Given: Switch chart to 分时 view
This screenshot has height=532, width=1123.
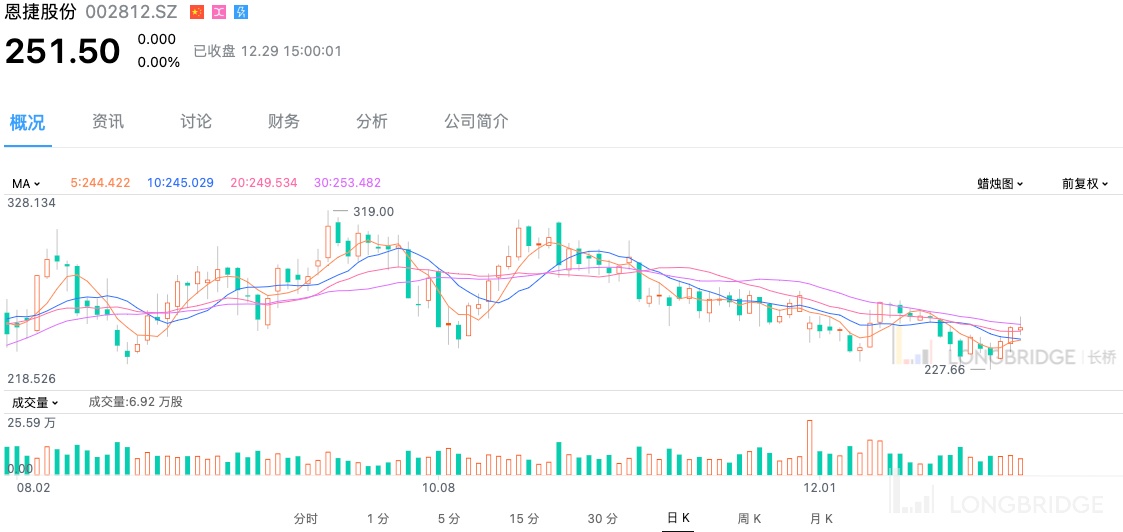Looking at the screenshot, I should point(306,518).
